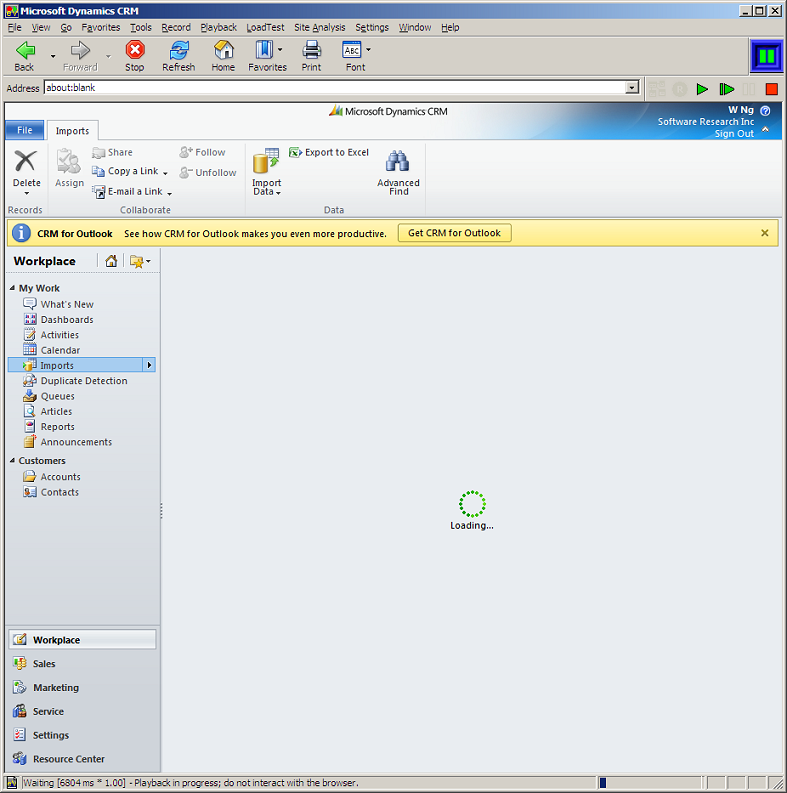Click the red Stop icon
The height and width of the screenshot is (793, 787).
(x=135, y=50)
